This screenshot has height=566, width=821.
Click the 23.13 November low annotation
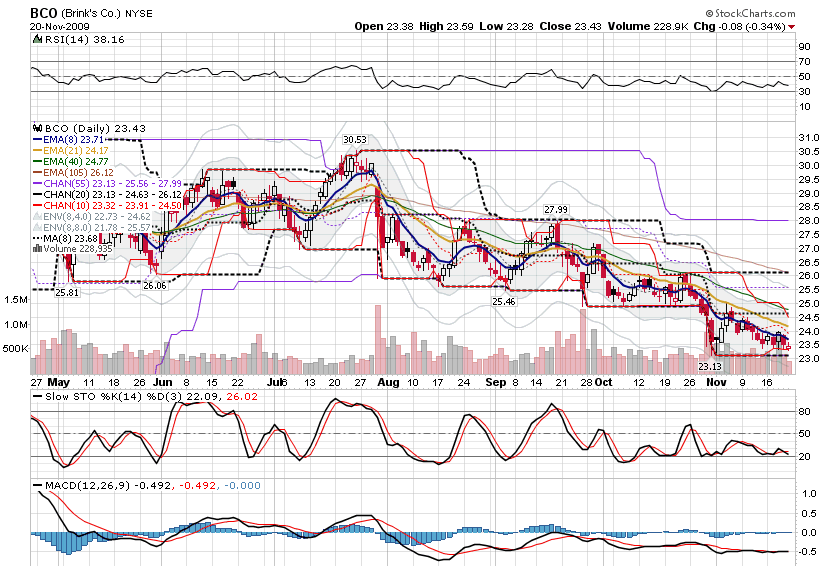click(x=710, y=367)
